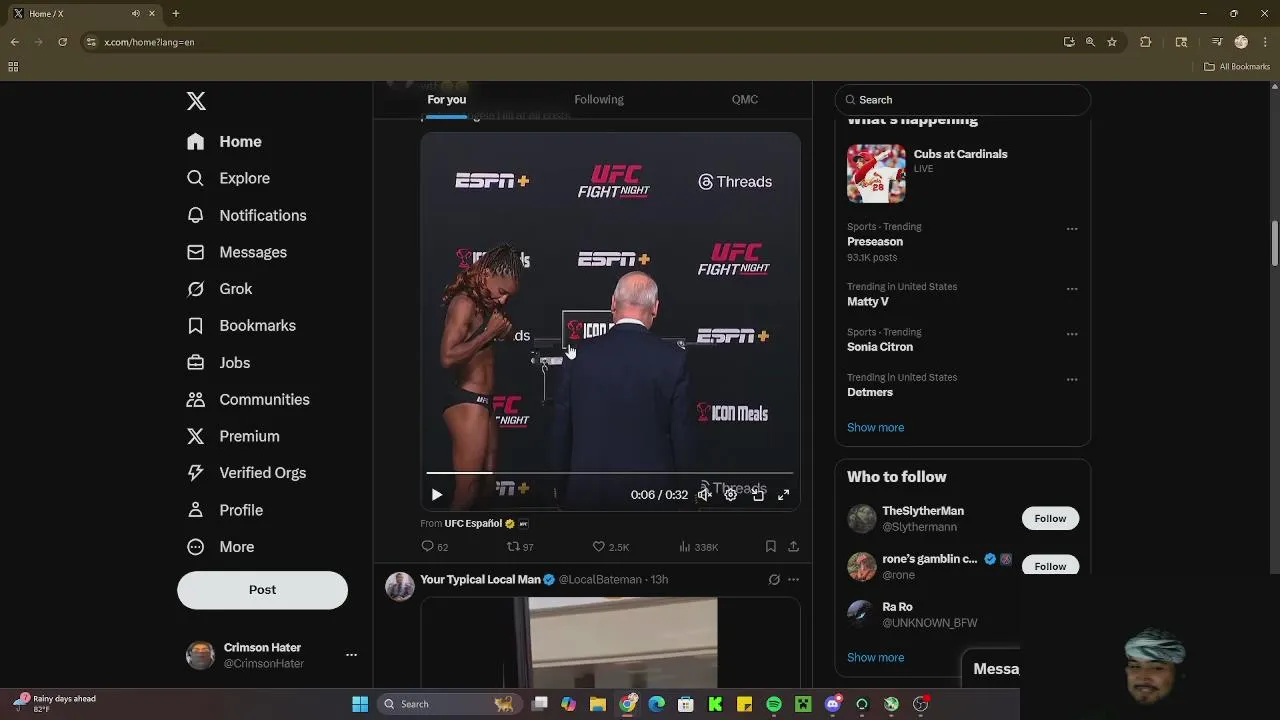Screen dimensions: 1280x720
Task: Follow rone's gamblin account
Action: tap(1050, 566)
